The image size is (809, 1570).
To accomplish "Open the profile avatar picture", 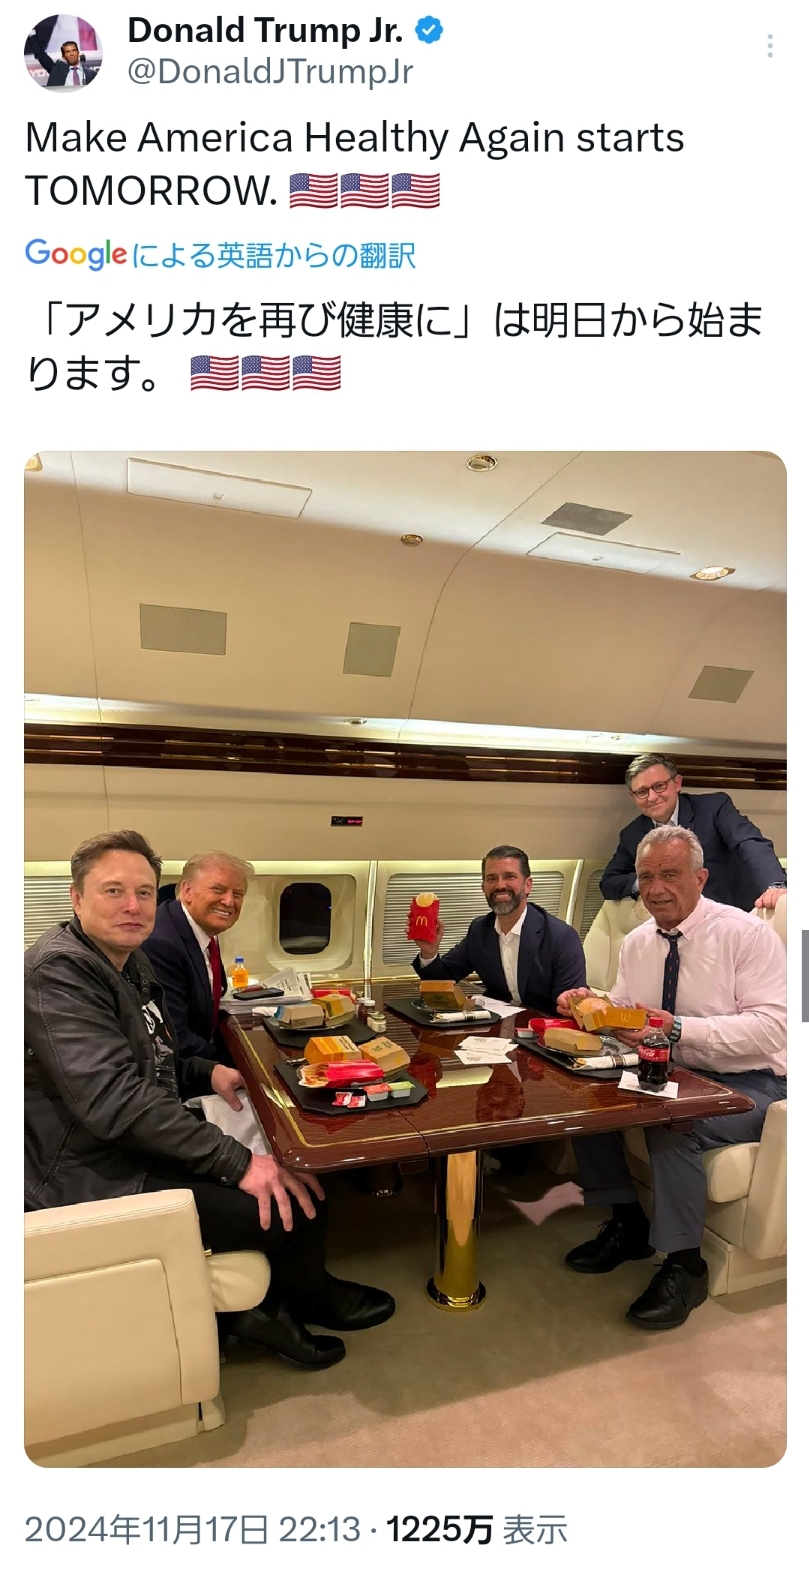I will [x=64, y=52].
